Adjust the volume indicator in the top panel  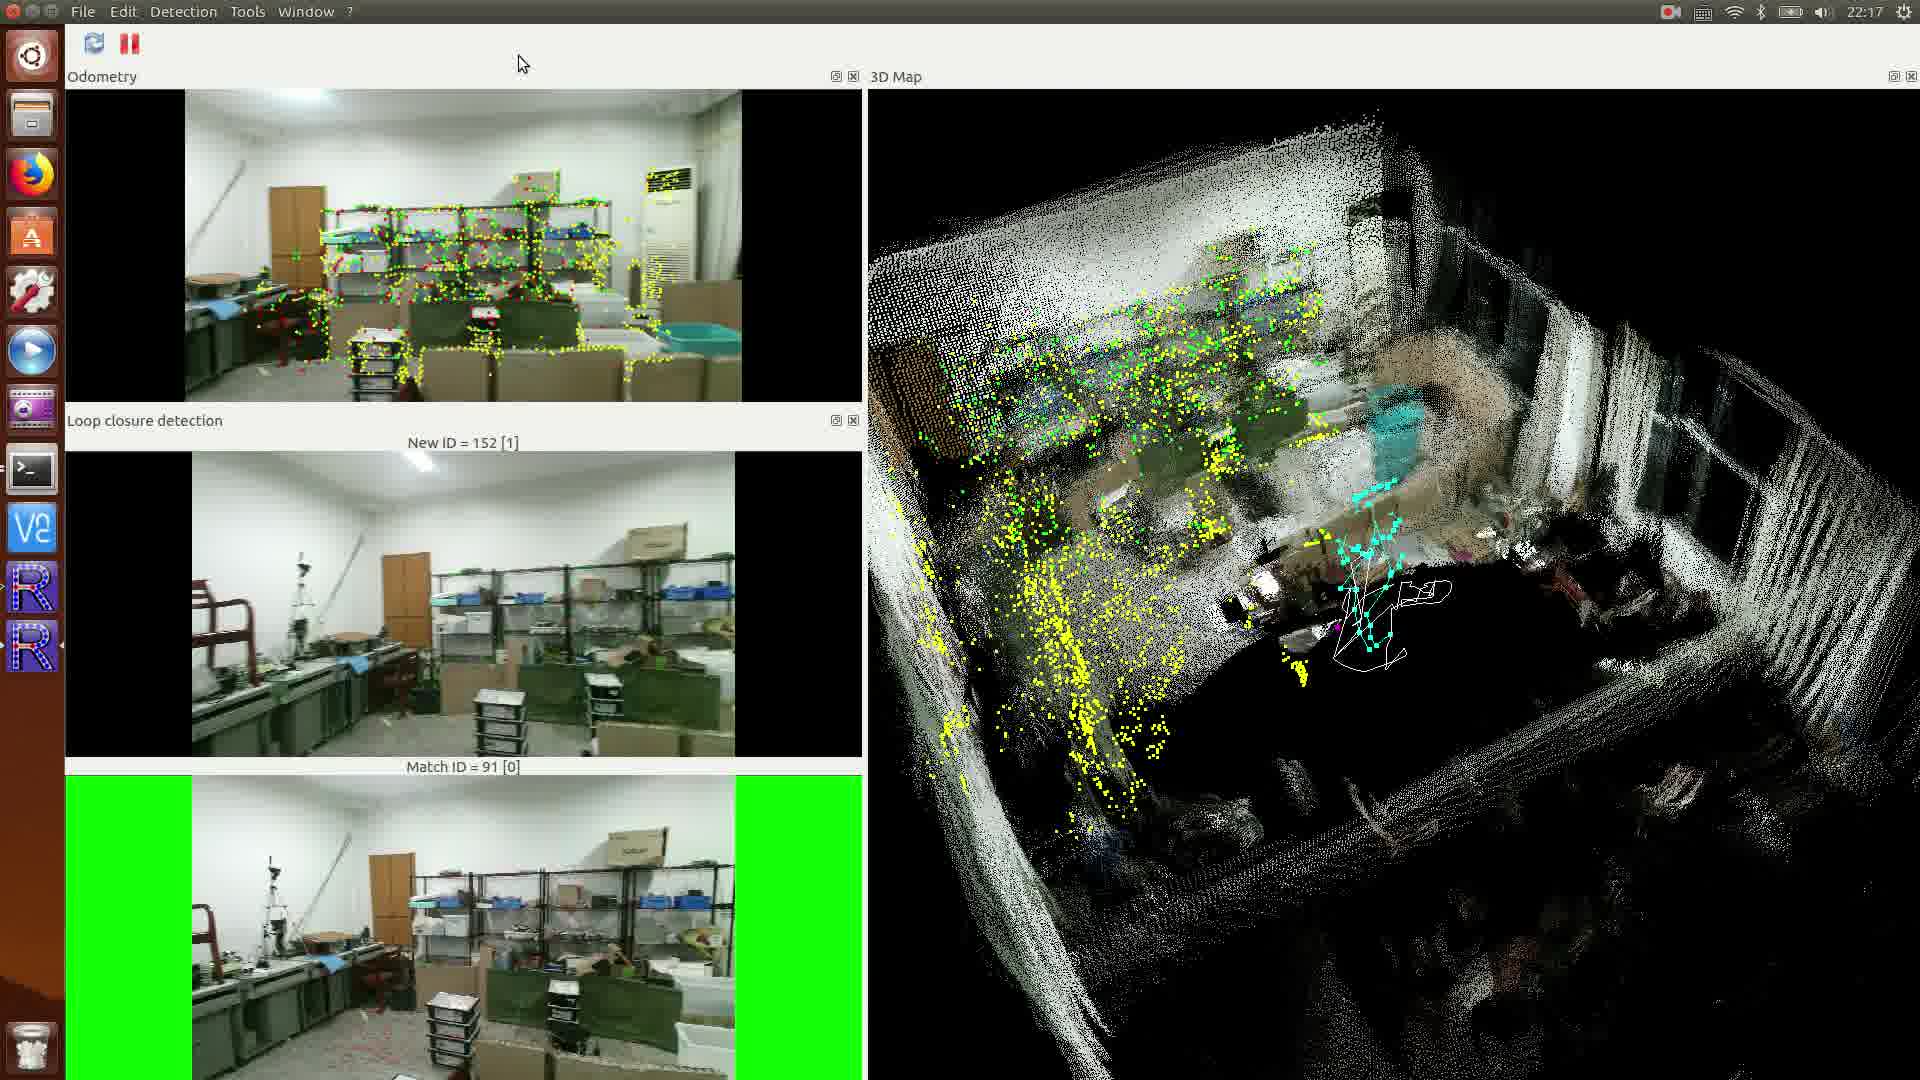tap(1818, 11)
